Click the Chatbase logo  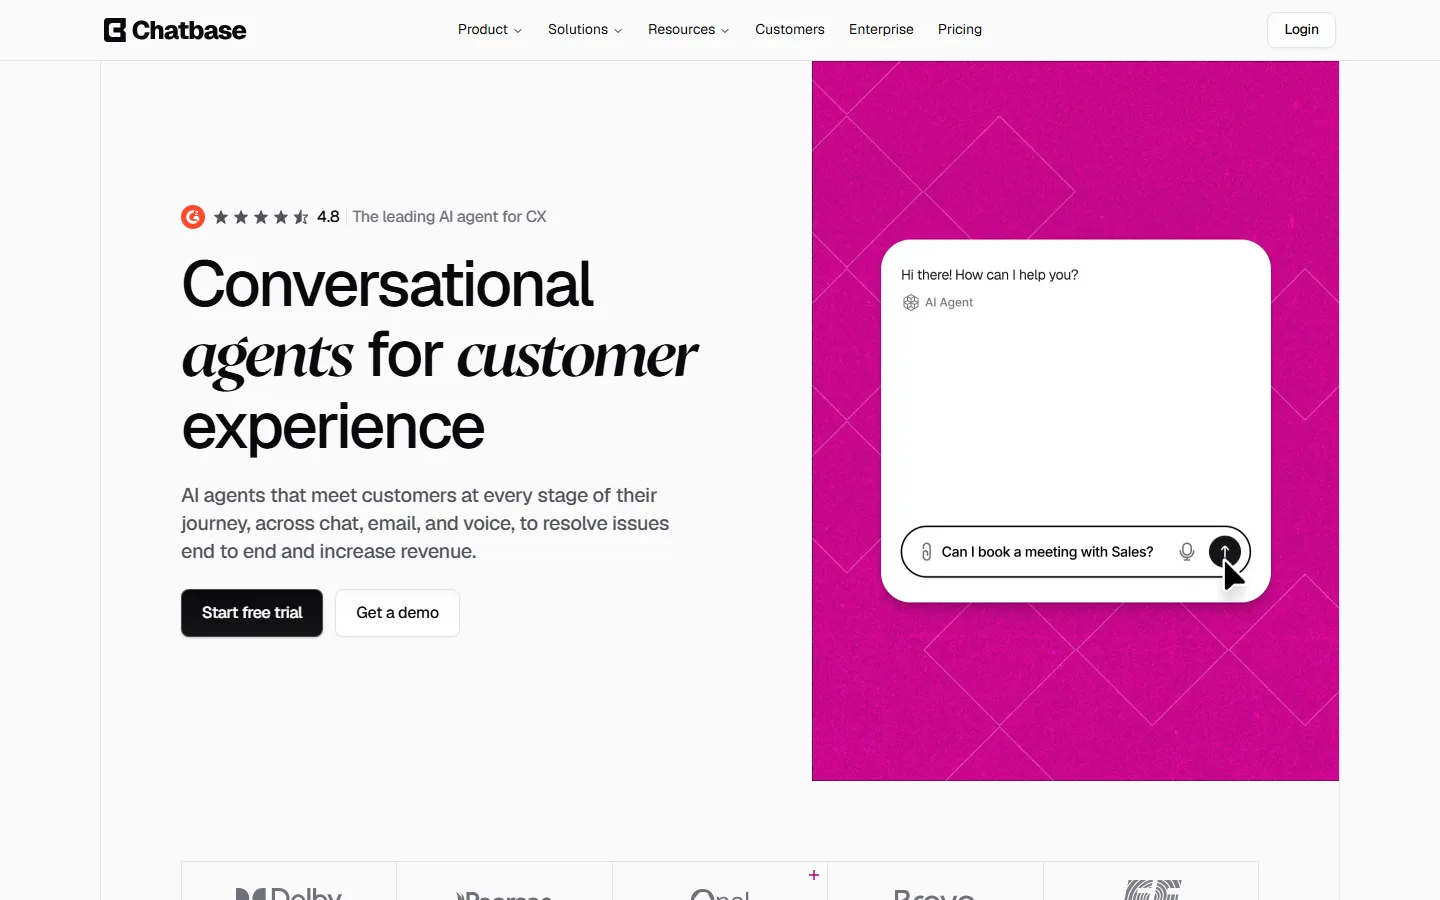175,30
